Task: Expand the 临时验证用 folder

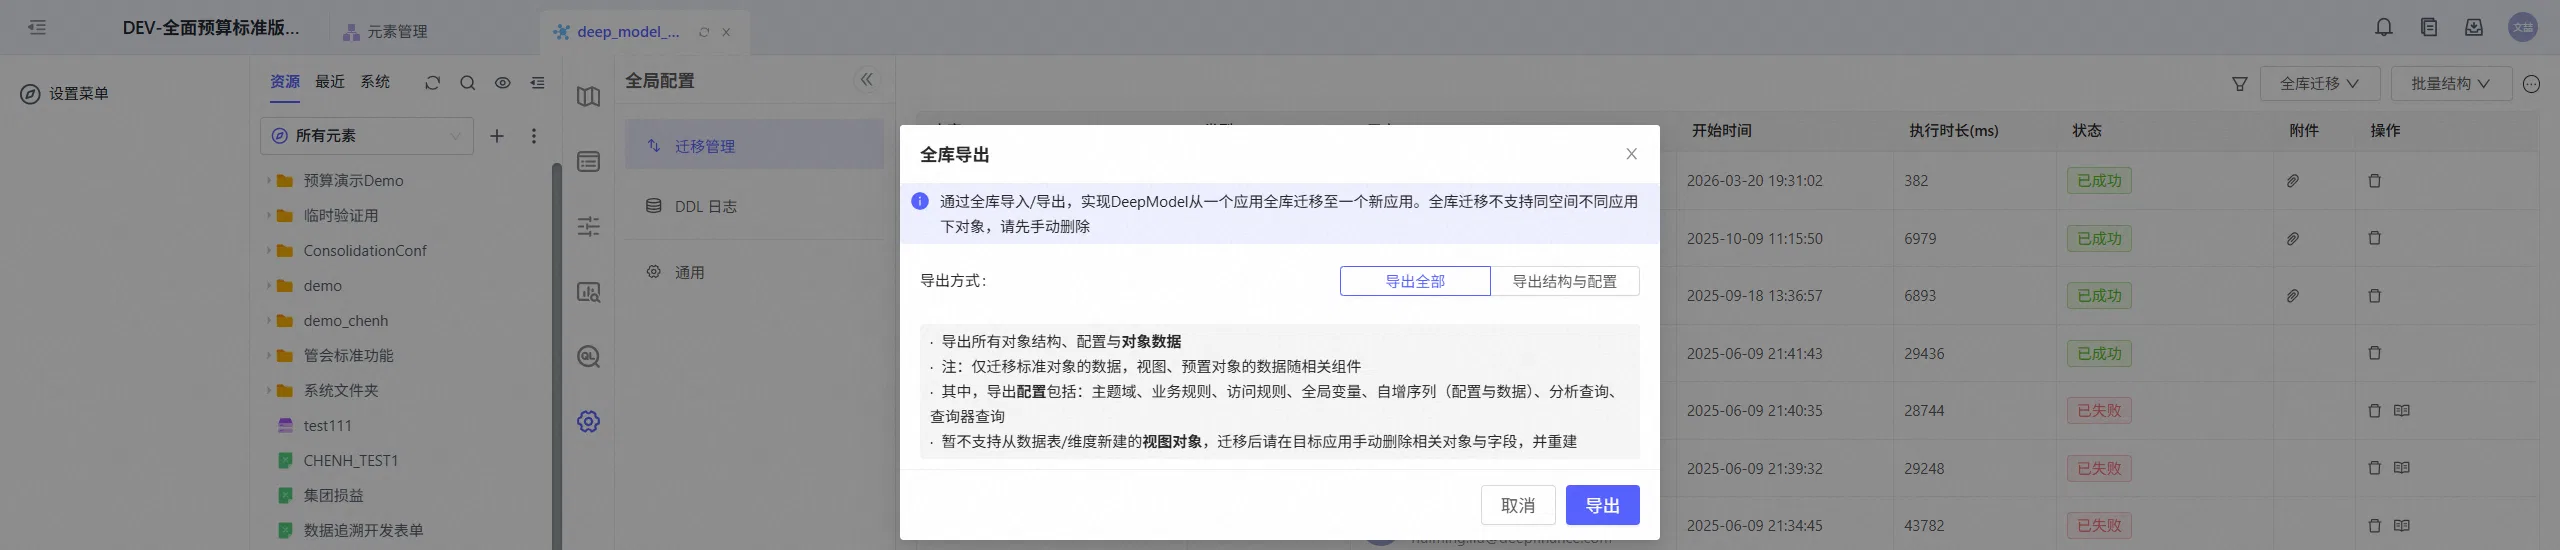Action: tap(268, 216)
